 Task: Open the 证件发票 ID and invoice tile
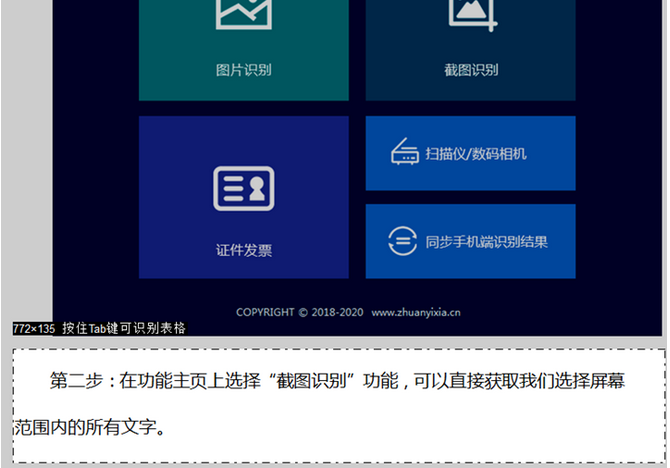pos(244,197)
